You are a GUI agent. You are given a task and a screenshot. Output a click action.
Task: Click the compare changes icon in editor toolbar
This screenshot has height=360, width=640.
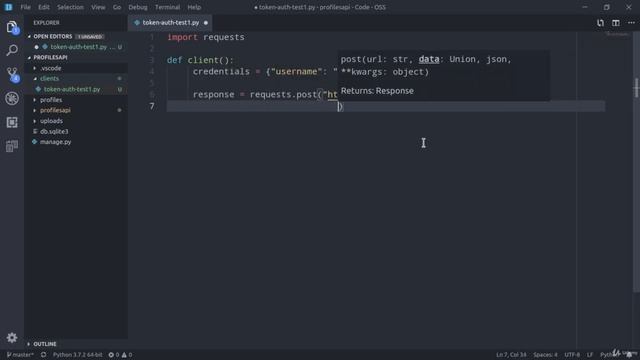[x=600, y=23]
